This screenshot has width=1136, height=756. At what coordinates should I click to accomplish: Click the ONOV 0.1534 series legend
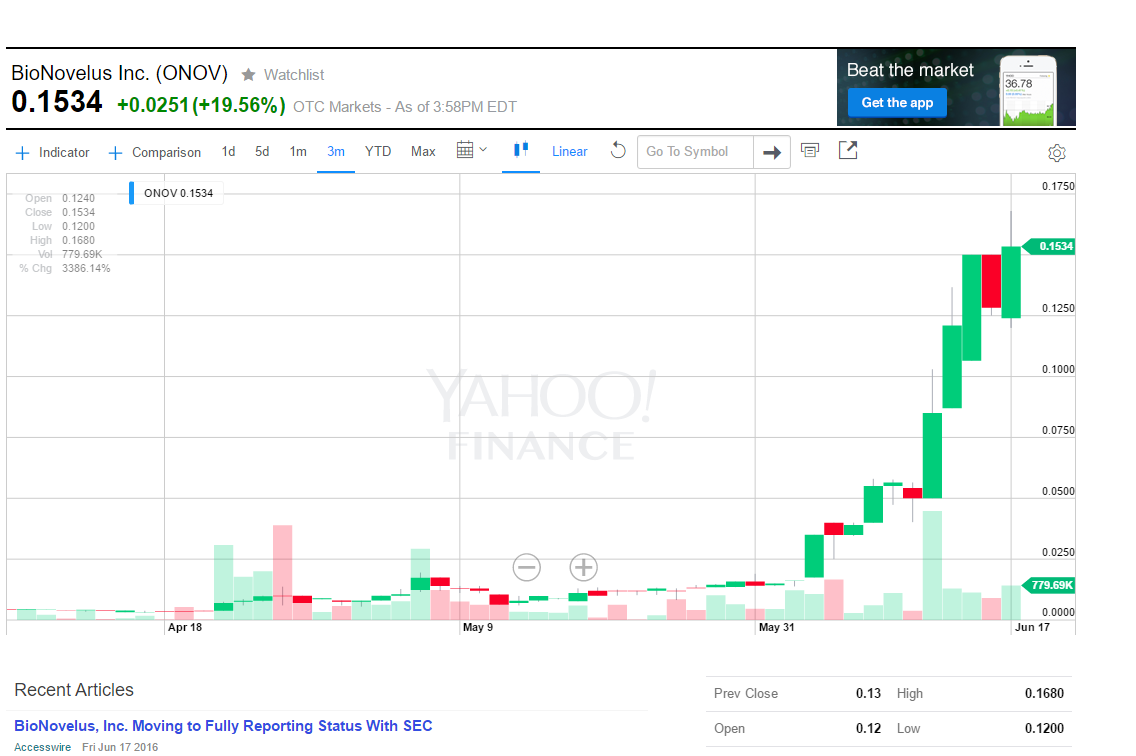(x=178, y=193)
